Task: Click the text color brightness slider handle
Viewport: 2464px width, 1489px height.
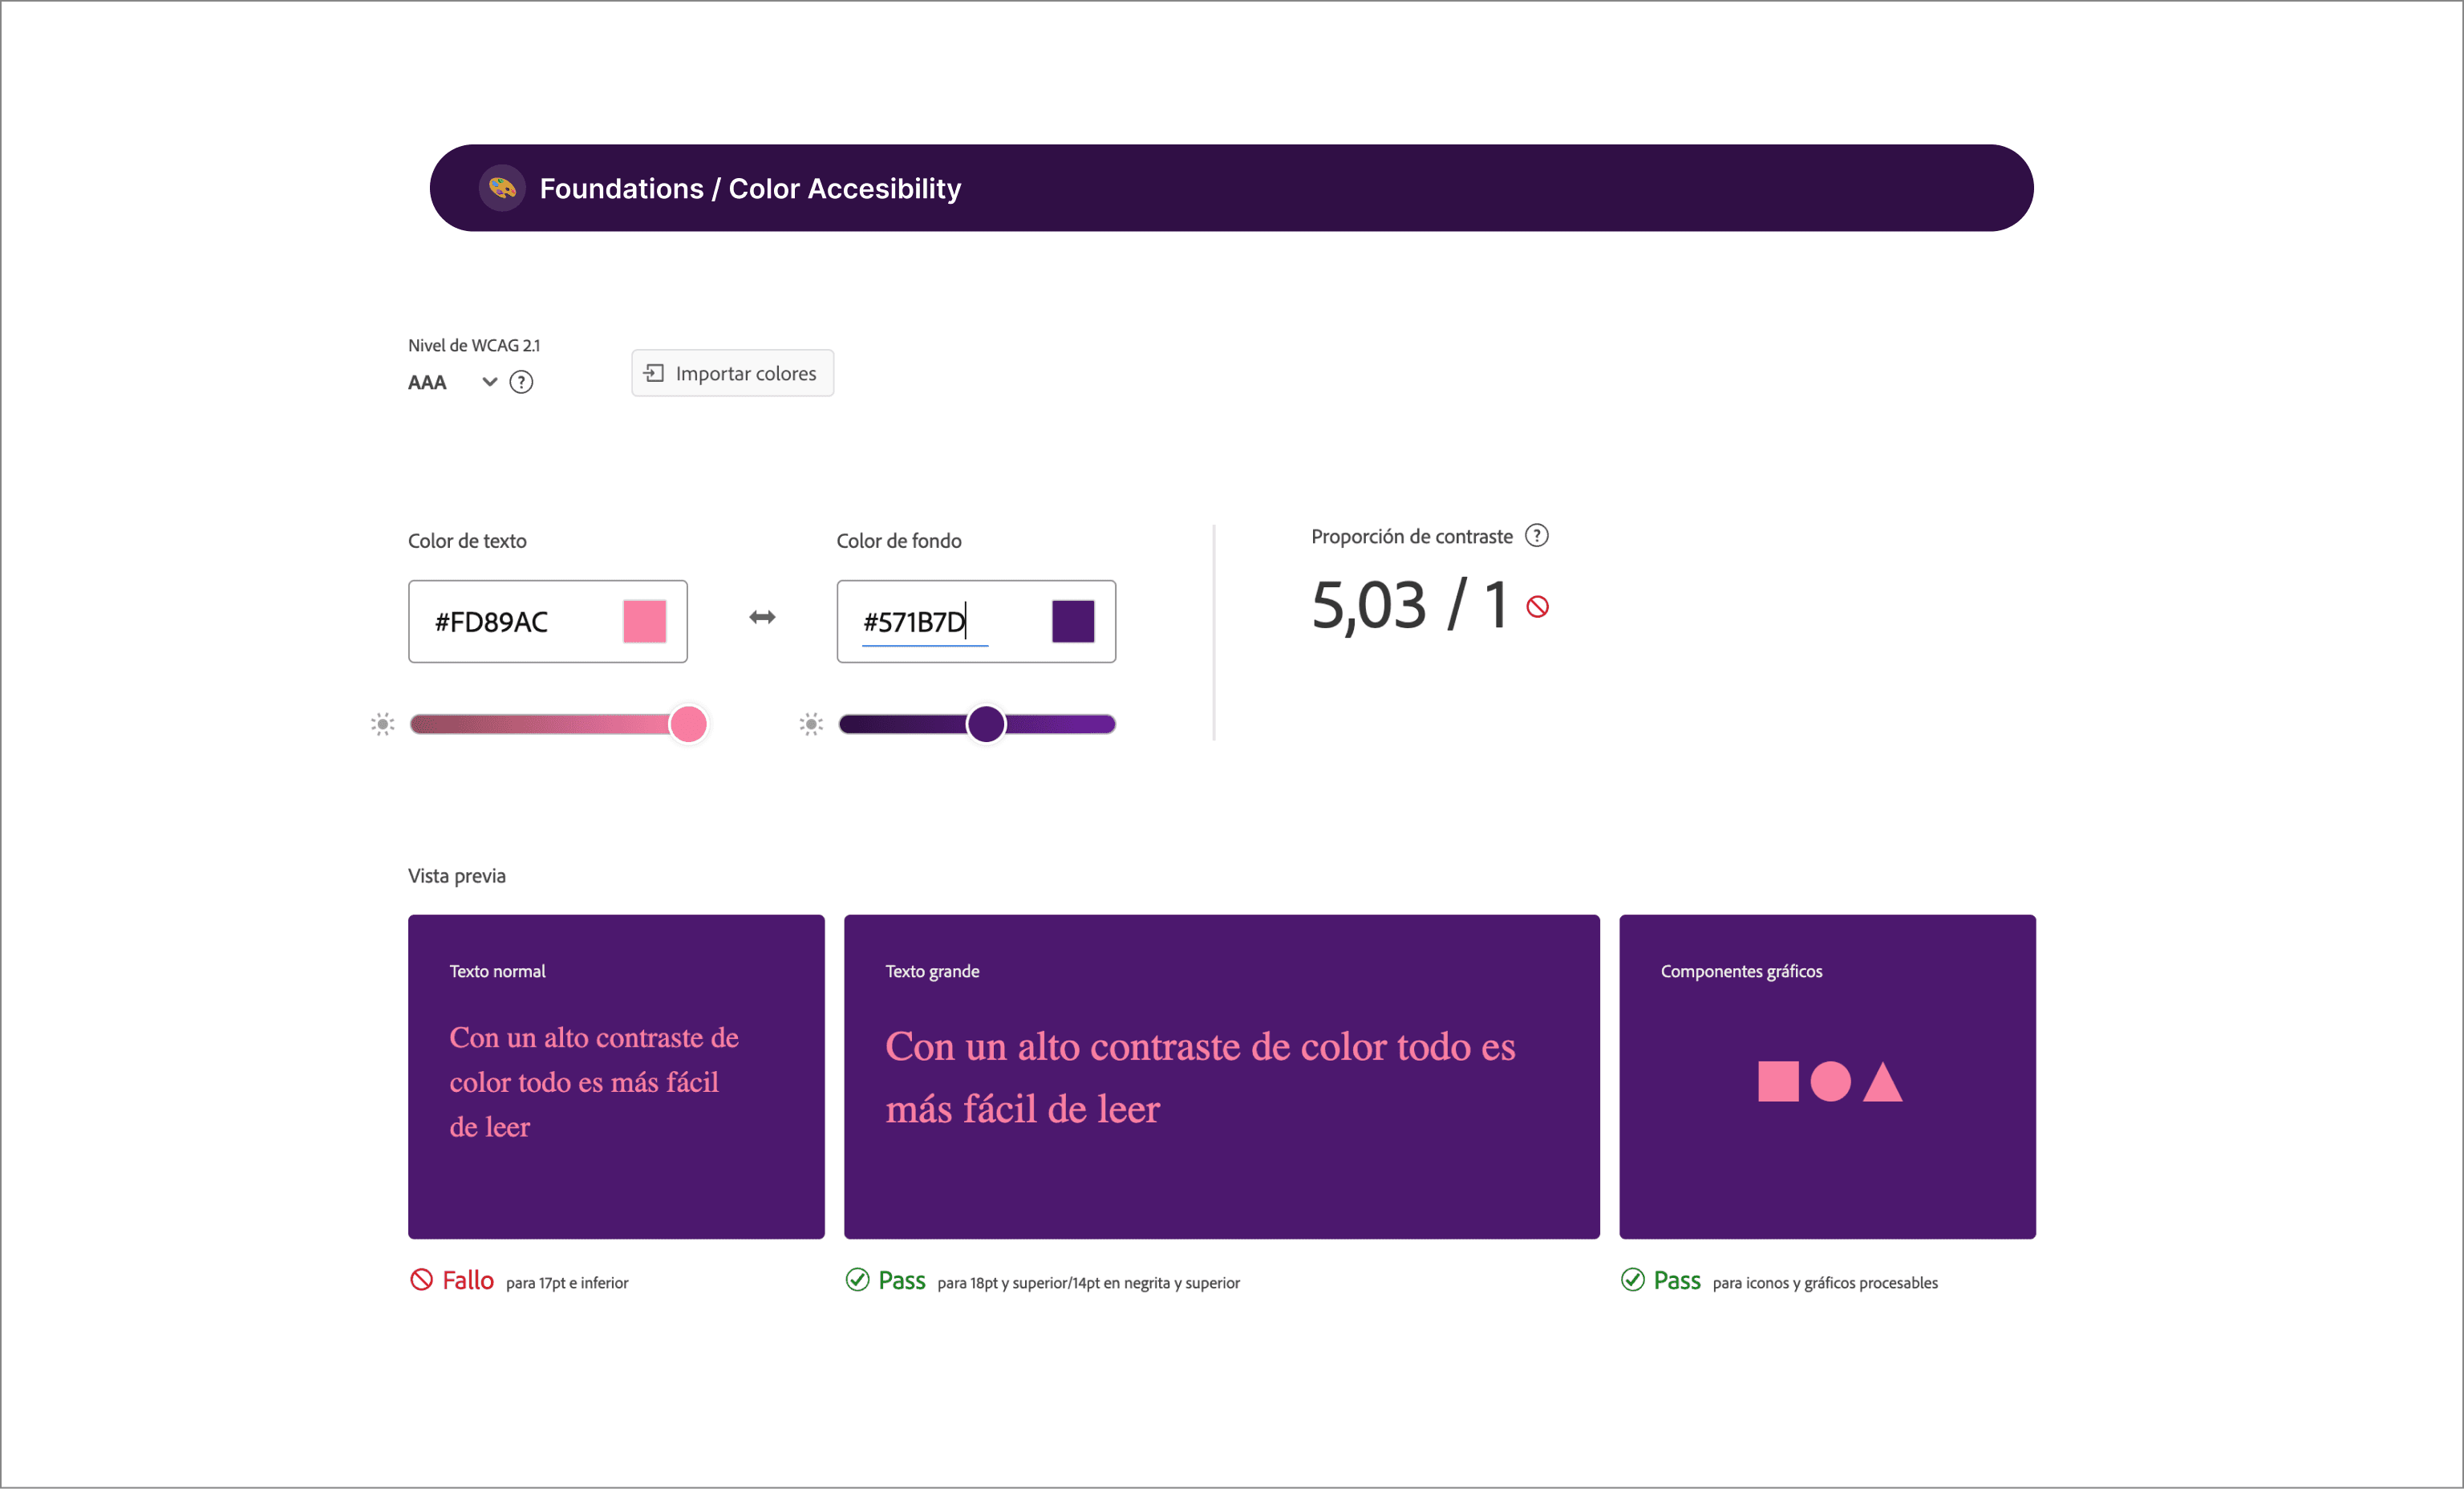Action: [688, 724]
